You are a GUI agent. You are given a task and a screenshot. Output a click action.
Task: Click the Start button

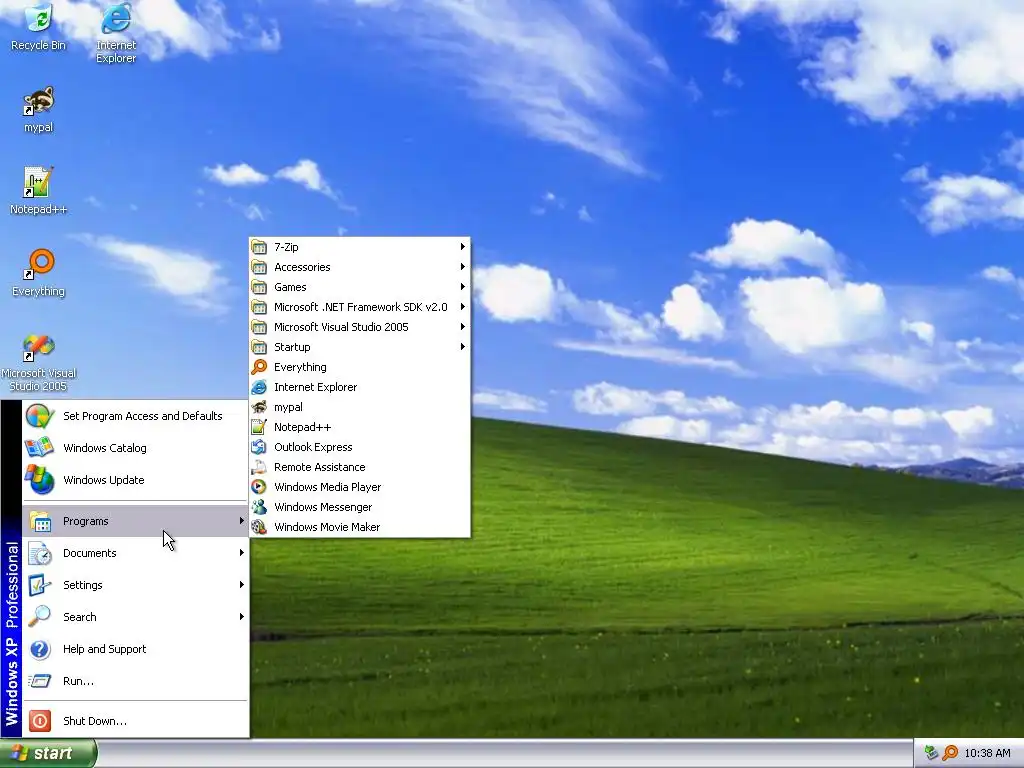[48, 754]
